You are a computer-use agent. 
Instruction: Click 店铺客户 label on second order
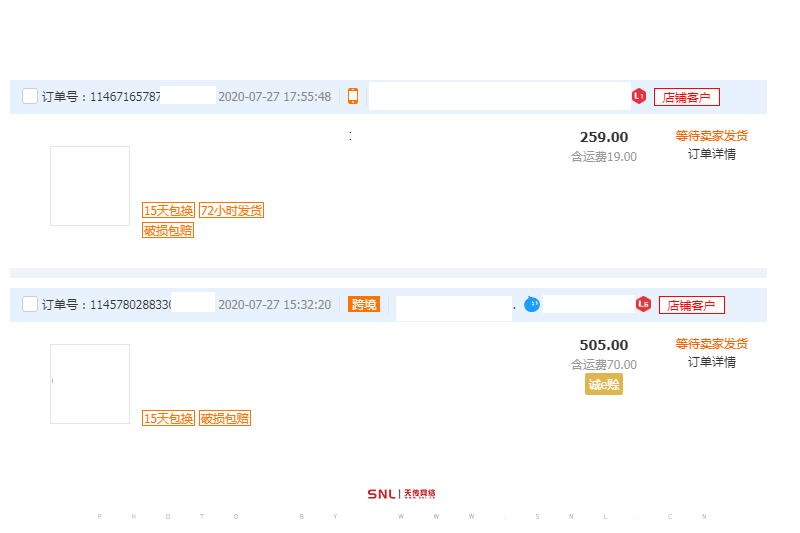[x=691, y=305]
